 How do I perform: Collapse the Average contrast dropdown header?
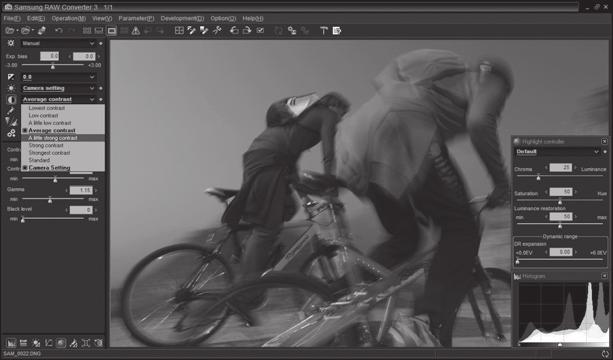pos(58,99)
